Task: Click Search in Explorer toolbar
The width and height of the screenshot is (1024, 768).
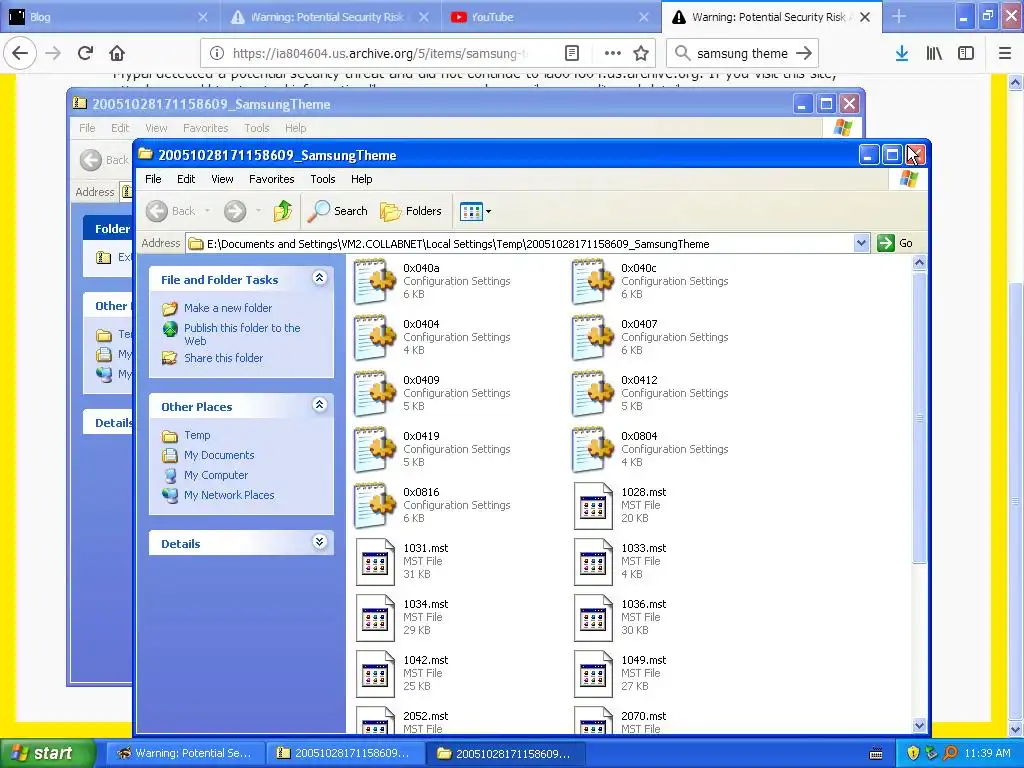Action: [x=338, y=211]
